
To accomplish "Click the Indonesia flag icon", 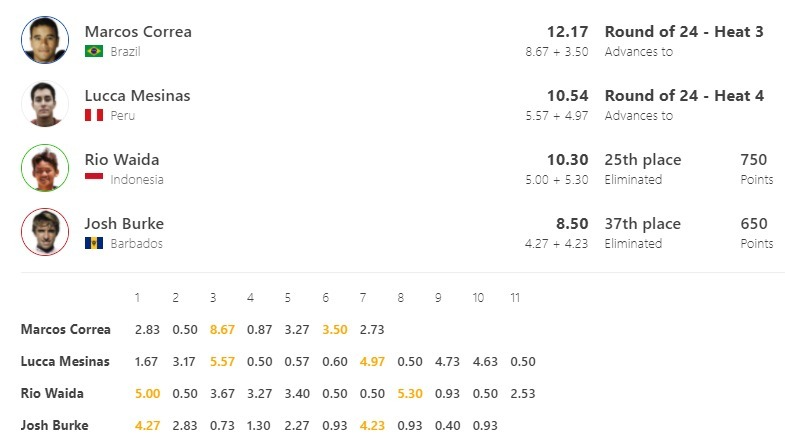I will [x=94, y=176].
